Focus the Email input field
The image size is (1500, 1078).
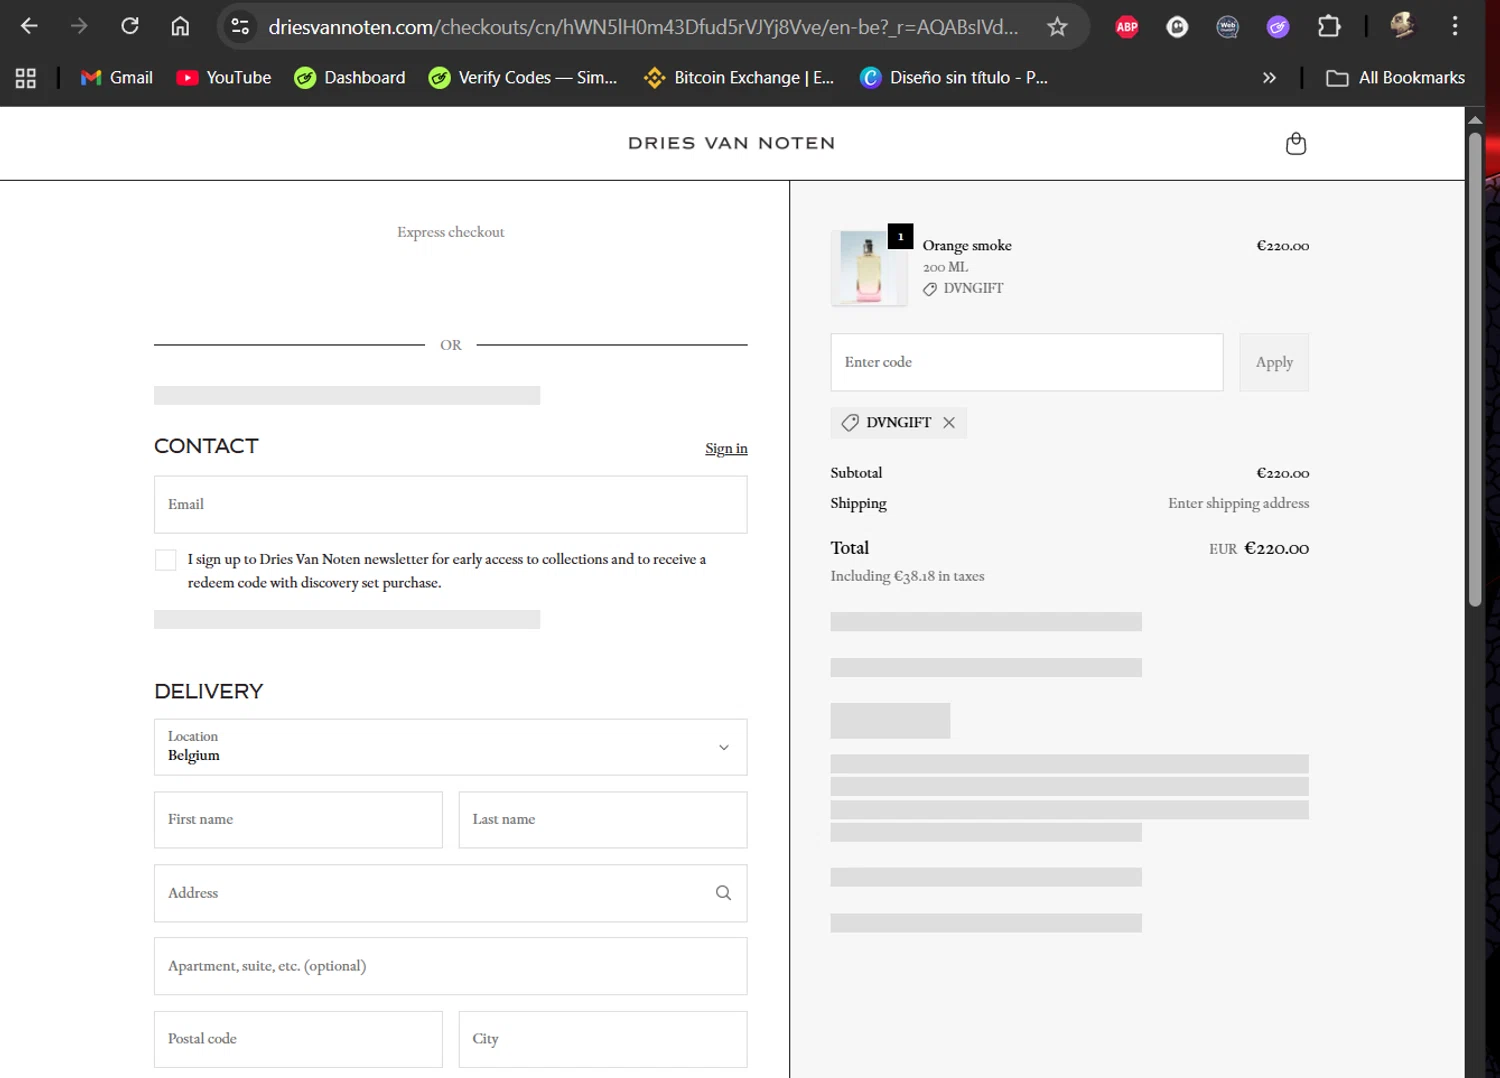pos(451,504)
